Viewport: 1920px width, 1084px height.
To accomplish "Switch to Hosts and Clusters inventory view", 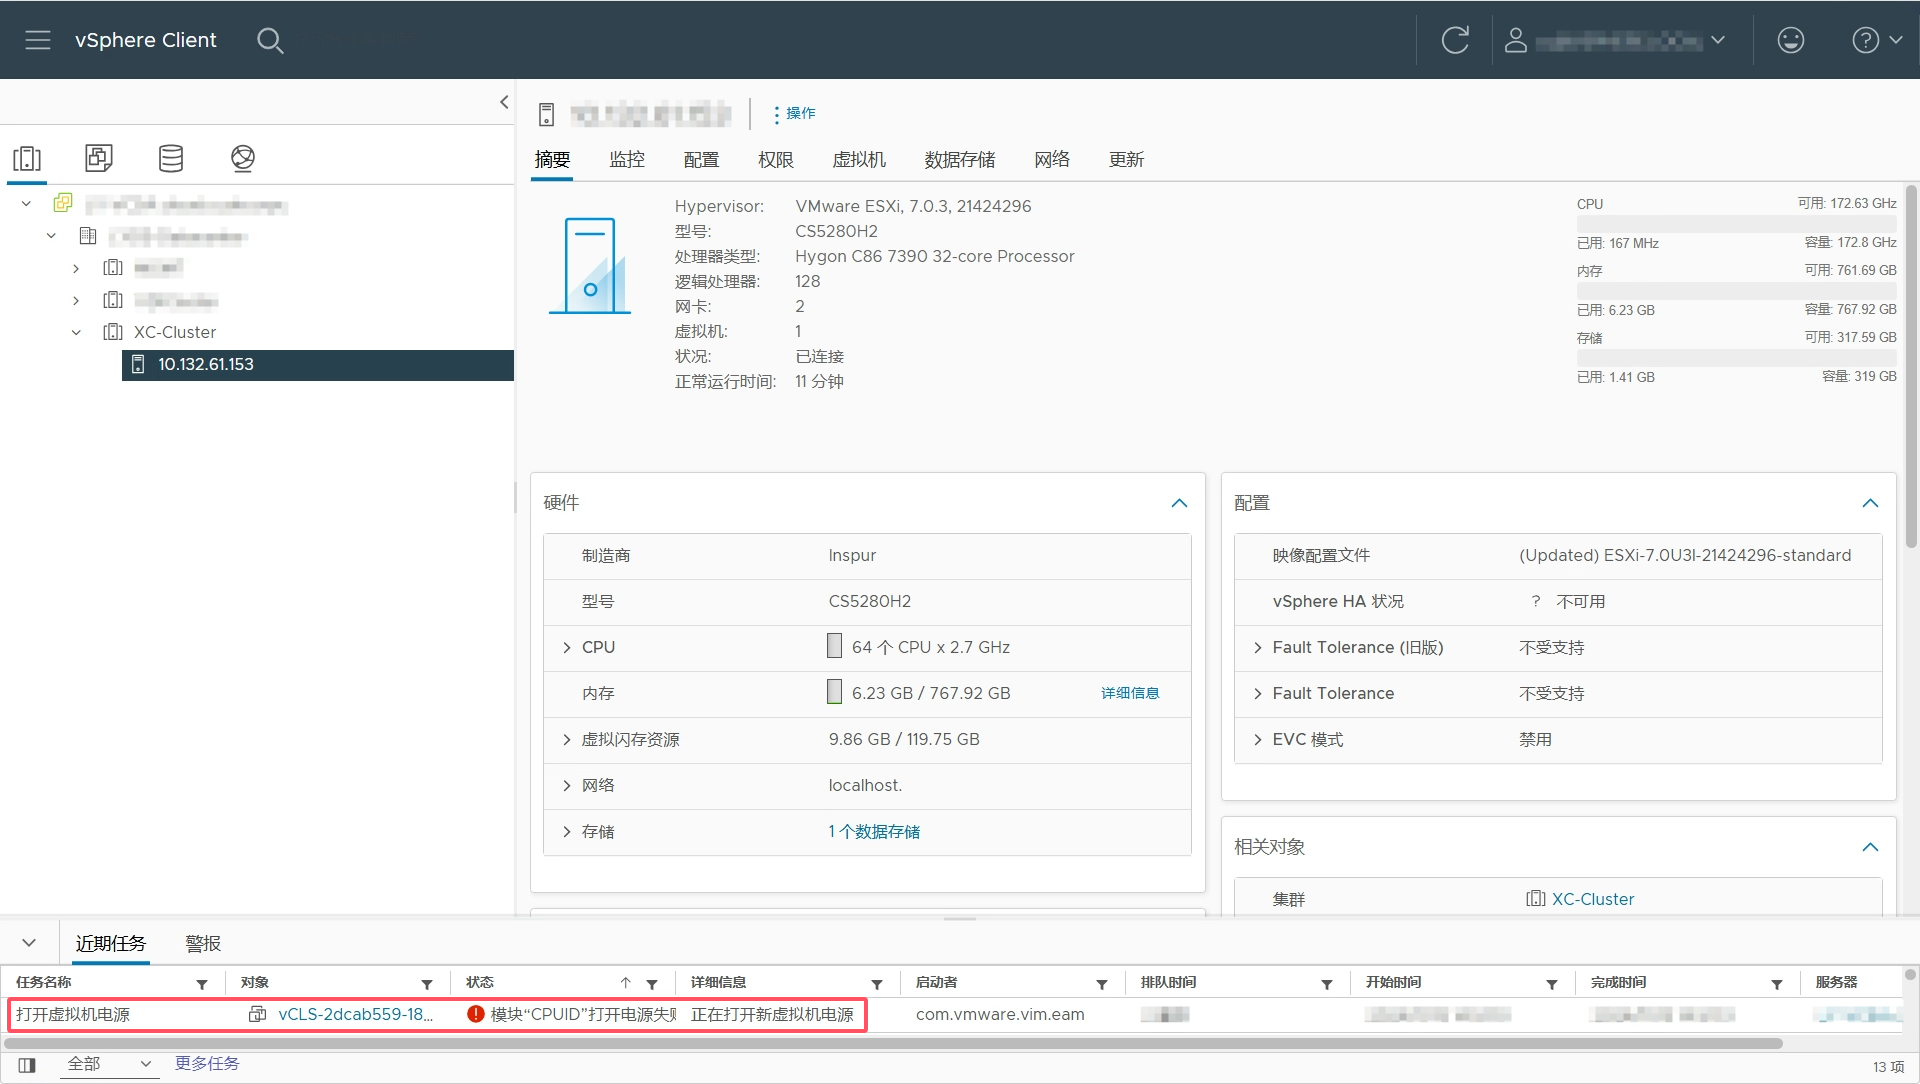I will [x=27, y=158].
